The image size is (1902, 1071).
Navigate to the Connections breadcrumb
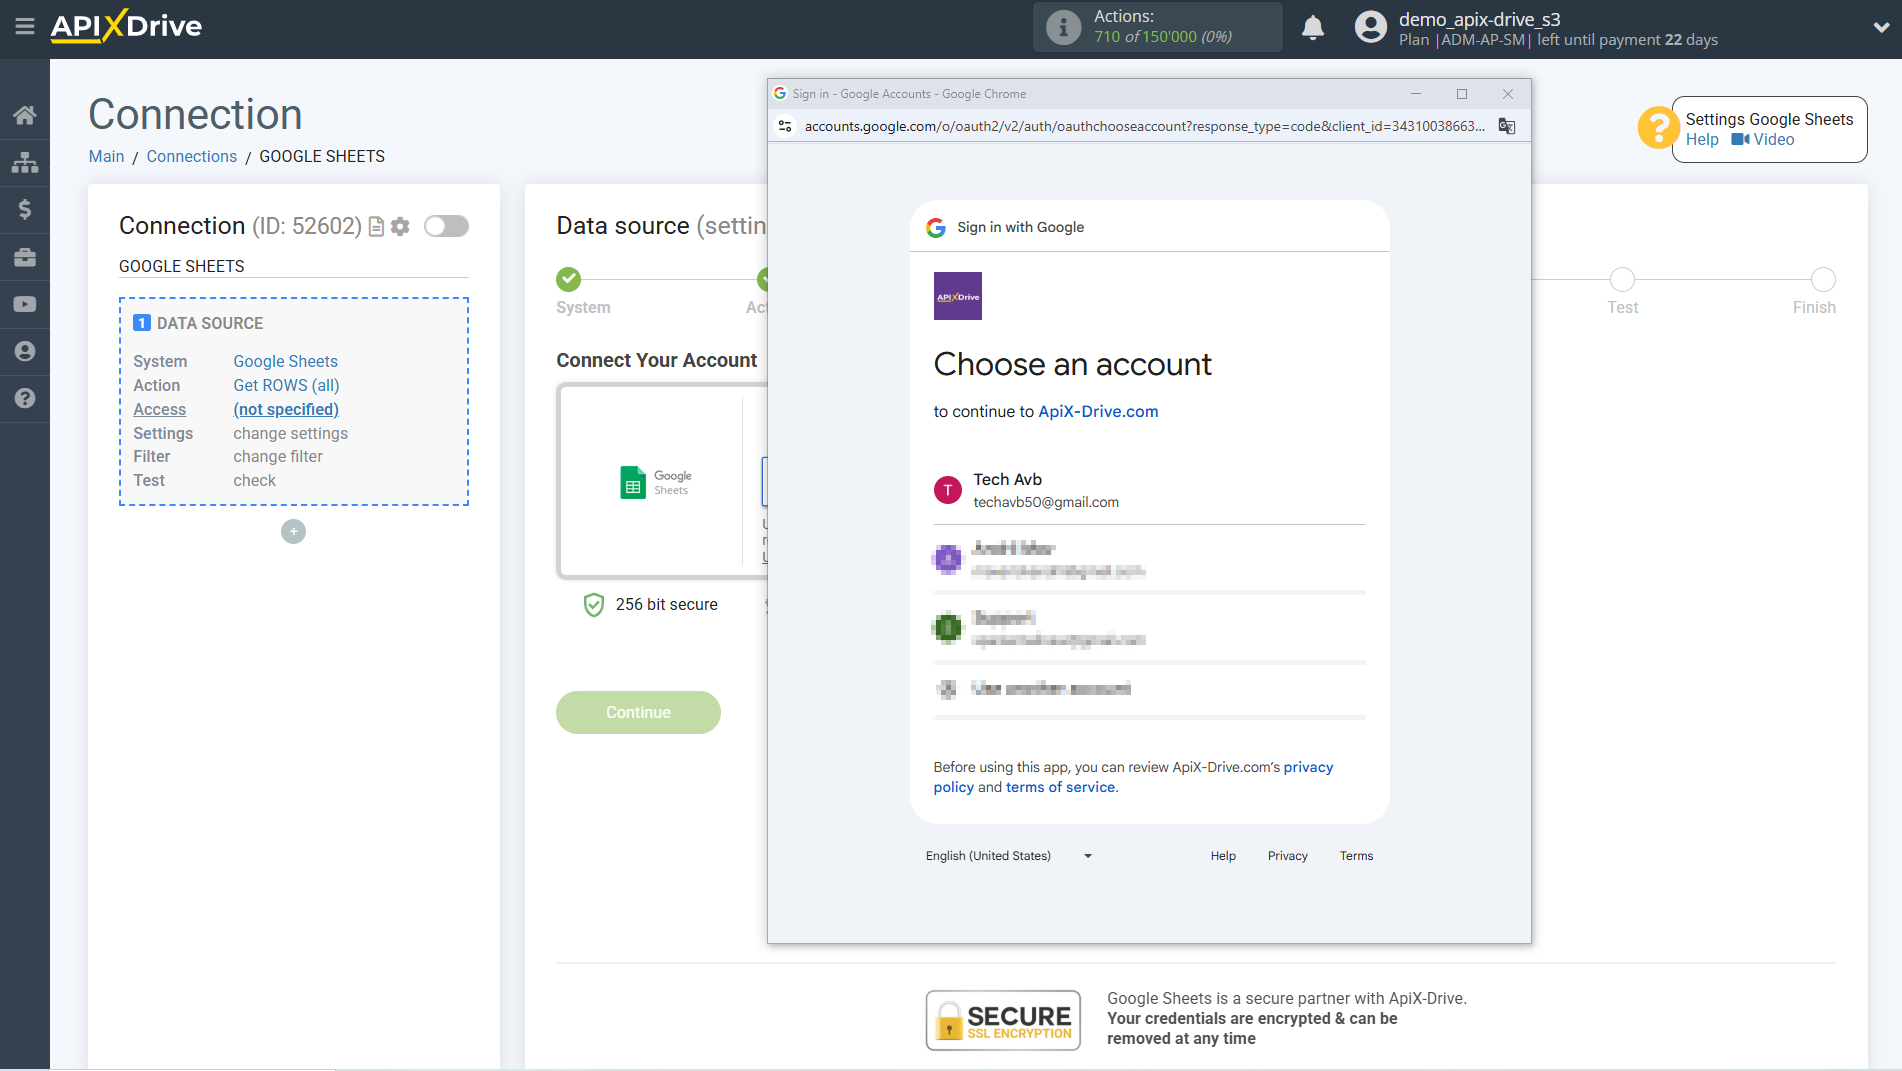tap(191, 156)
